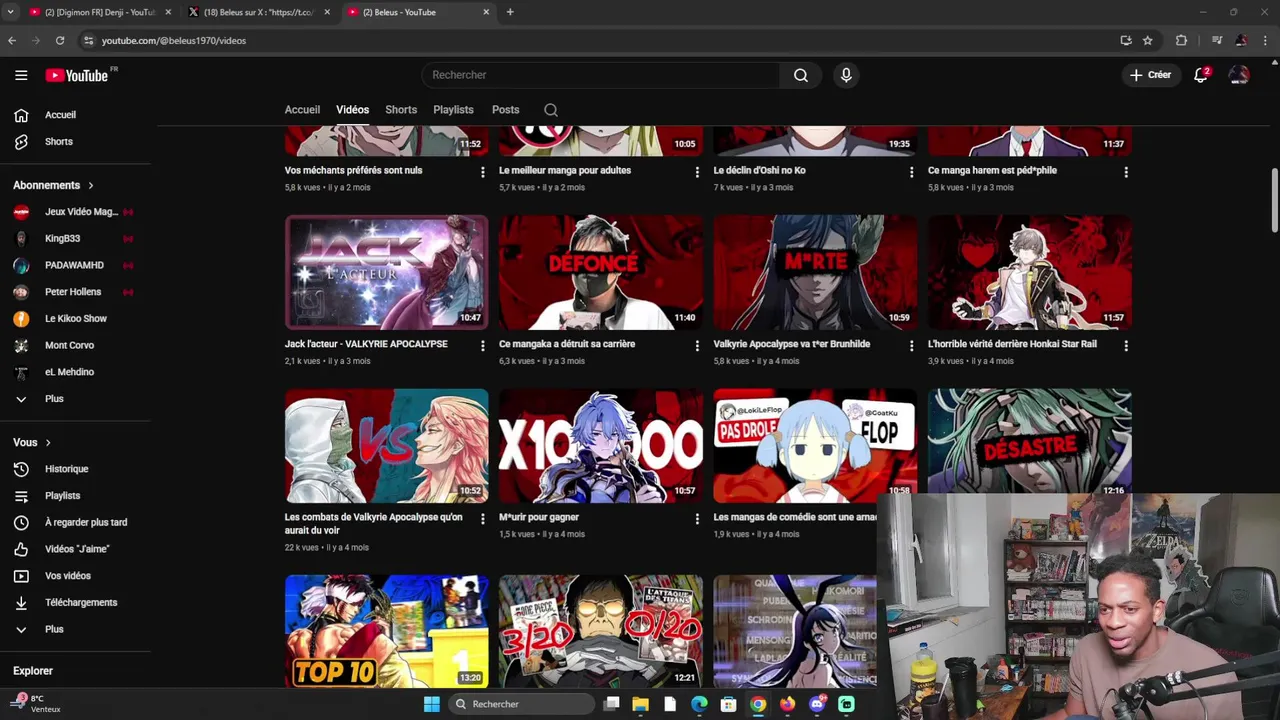
Task: Switch to the Digimon FR Denji browser tab
Action: [98, 12]
